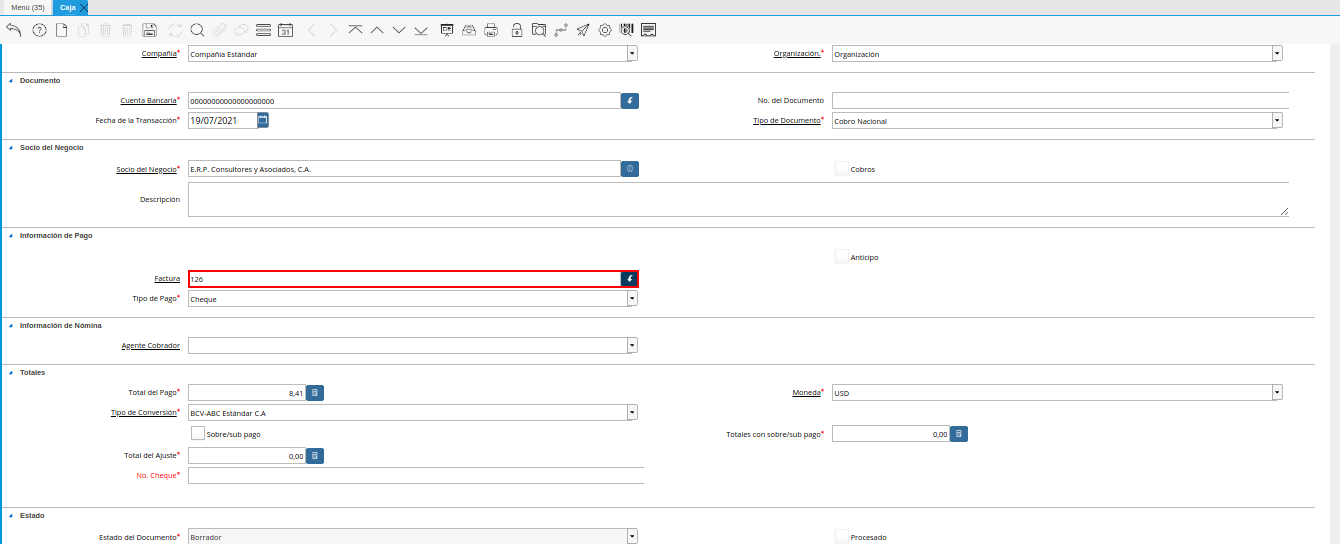Image resolution: width=1340 pixels, height=544 pixels.
Task: Click the Copy record toolbar icon
Action: 83,30
